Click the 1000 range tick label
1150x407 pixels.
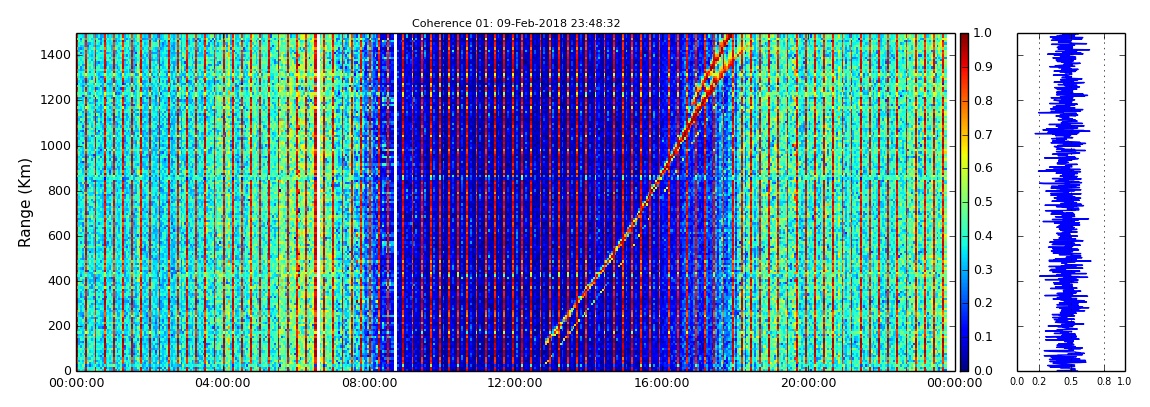point(55,146)
